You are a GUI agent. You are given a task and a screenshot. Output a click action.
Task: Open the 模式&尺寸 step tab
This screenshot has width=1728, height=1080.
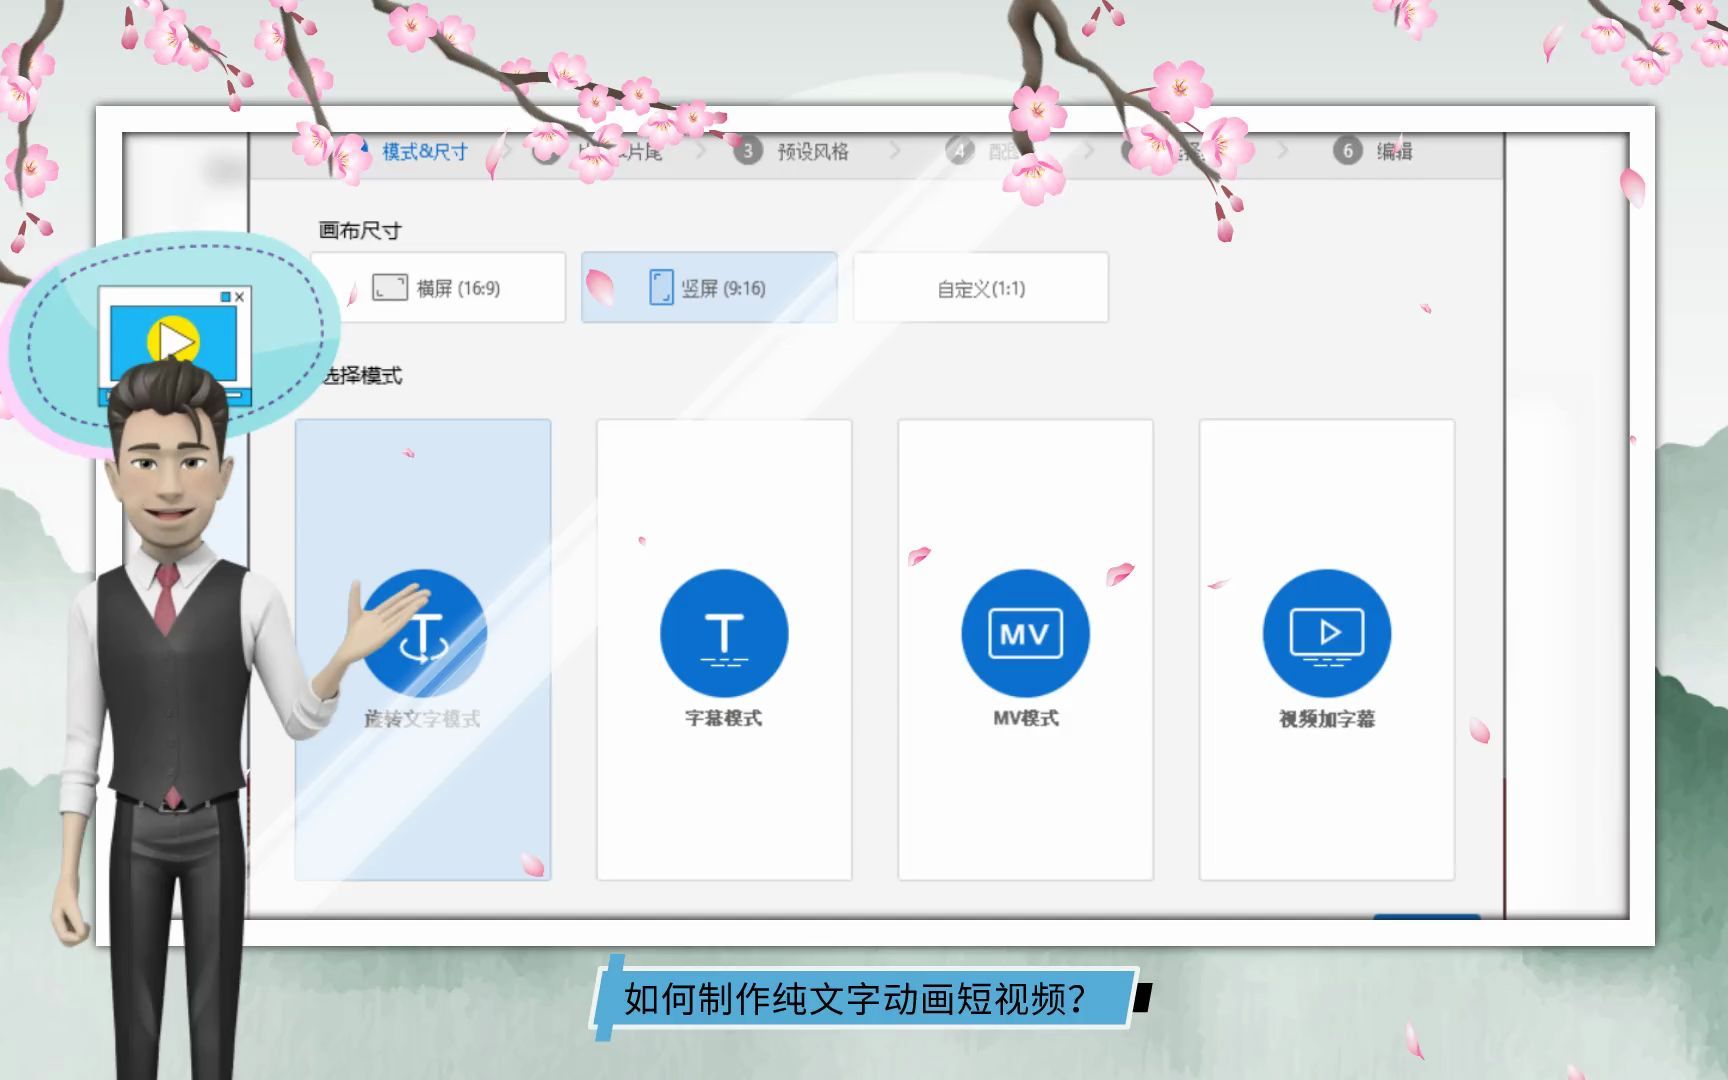424,152
